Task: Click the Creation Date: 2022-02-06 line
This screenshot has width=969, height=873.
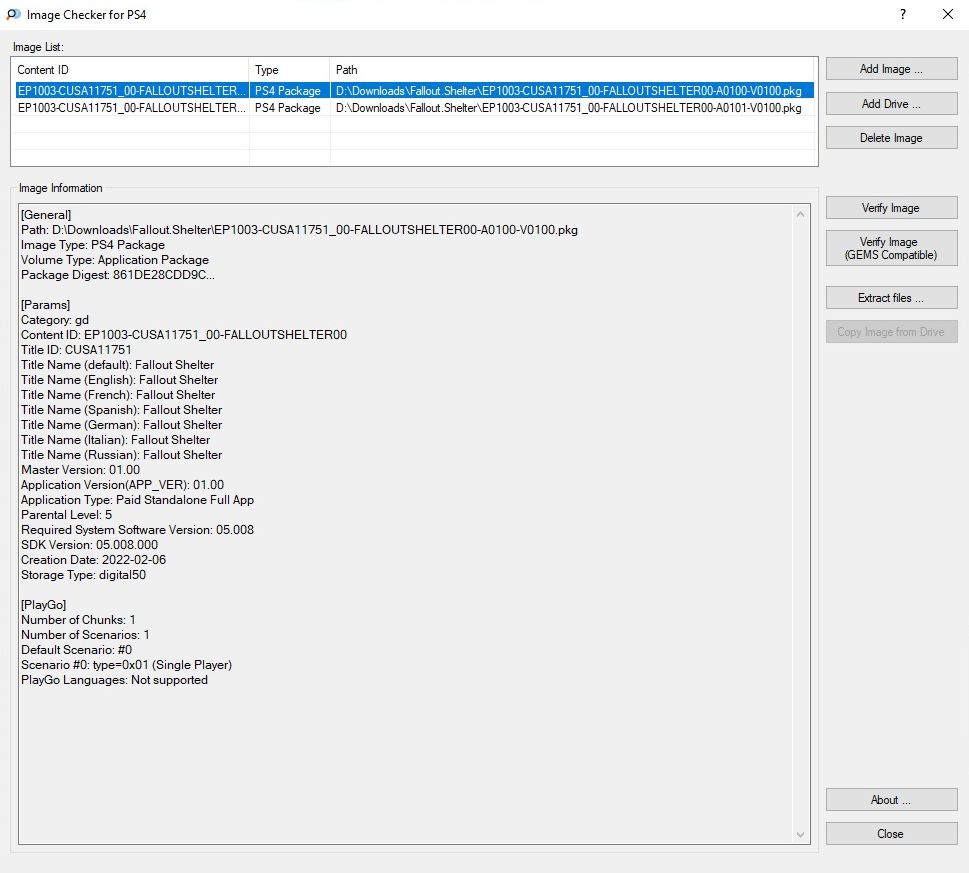Action: [x=93, y=560]
